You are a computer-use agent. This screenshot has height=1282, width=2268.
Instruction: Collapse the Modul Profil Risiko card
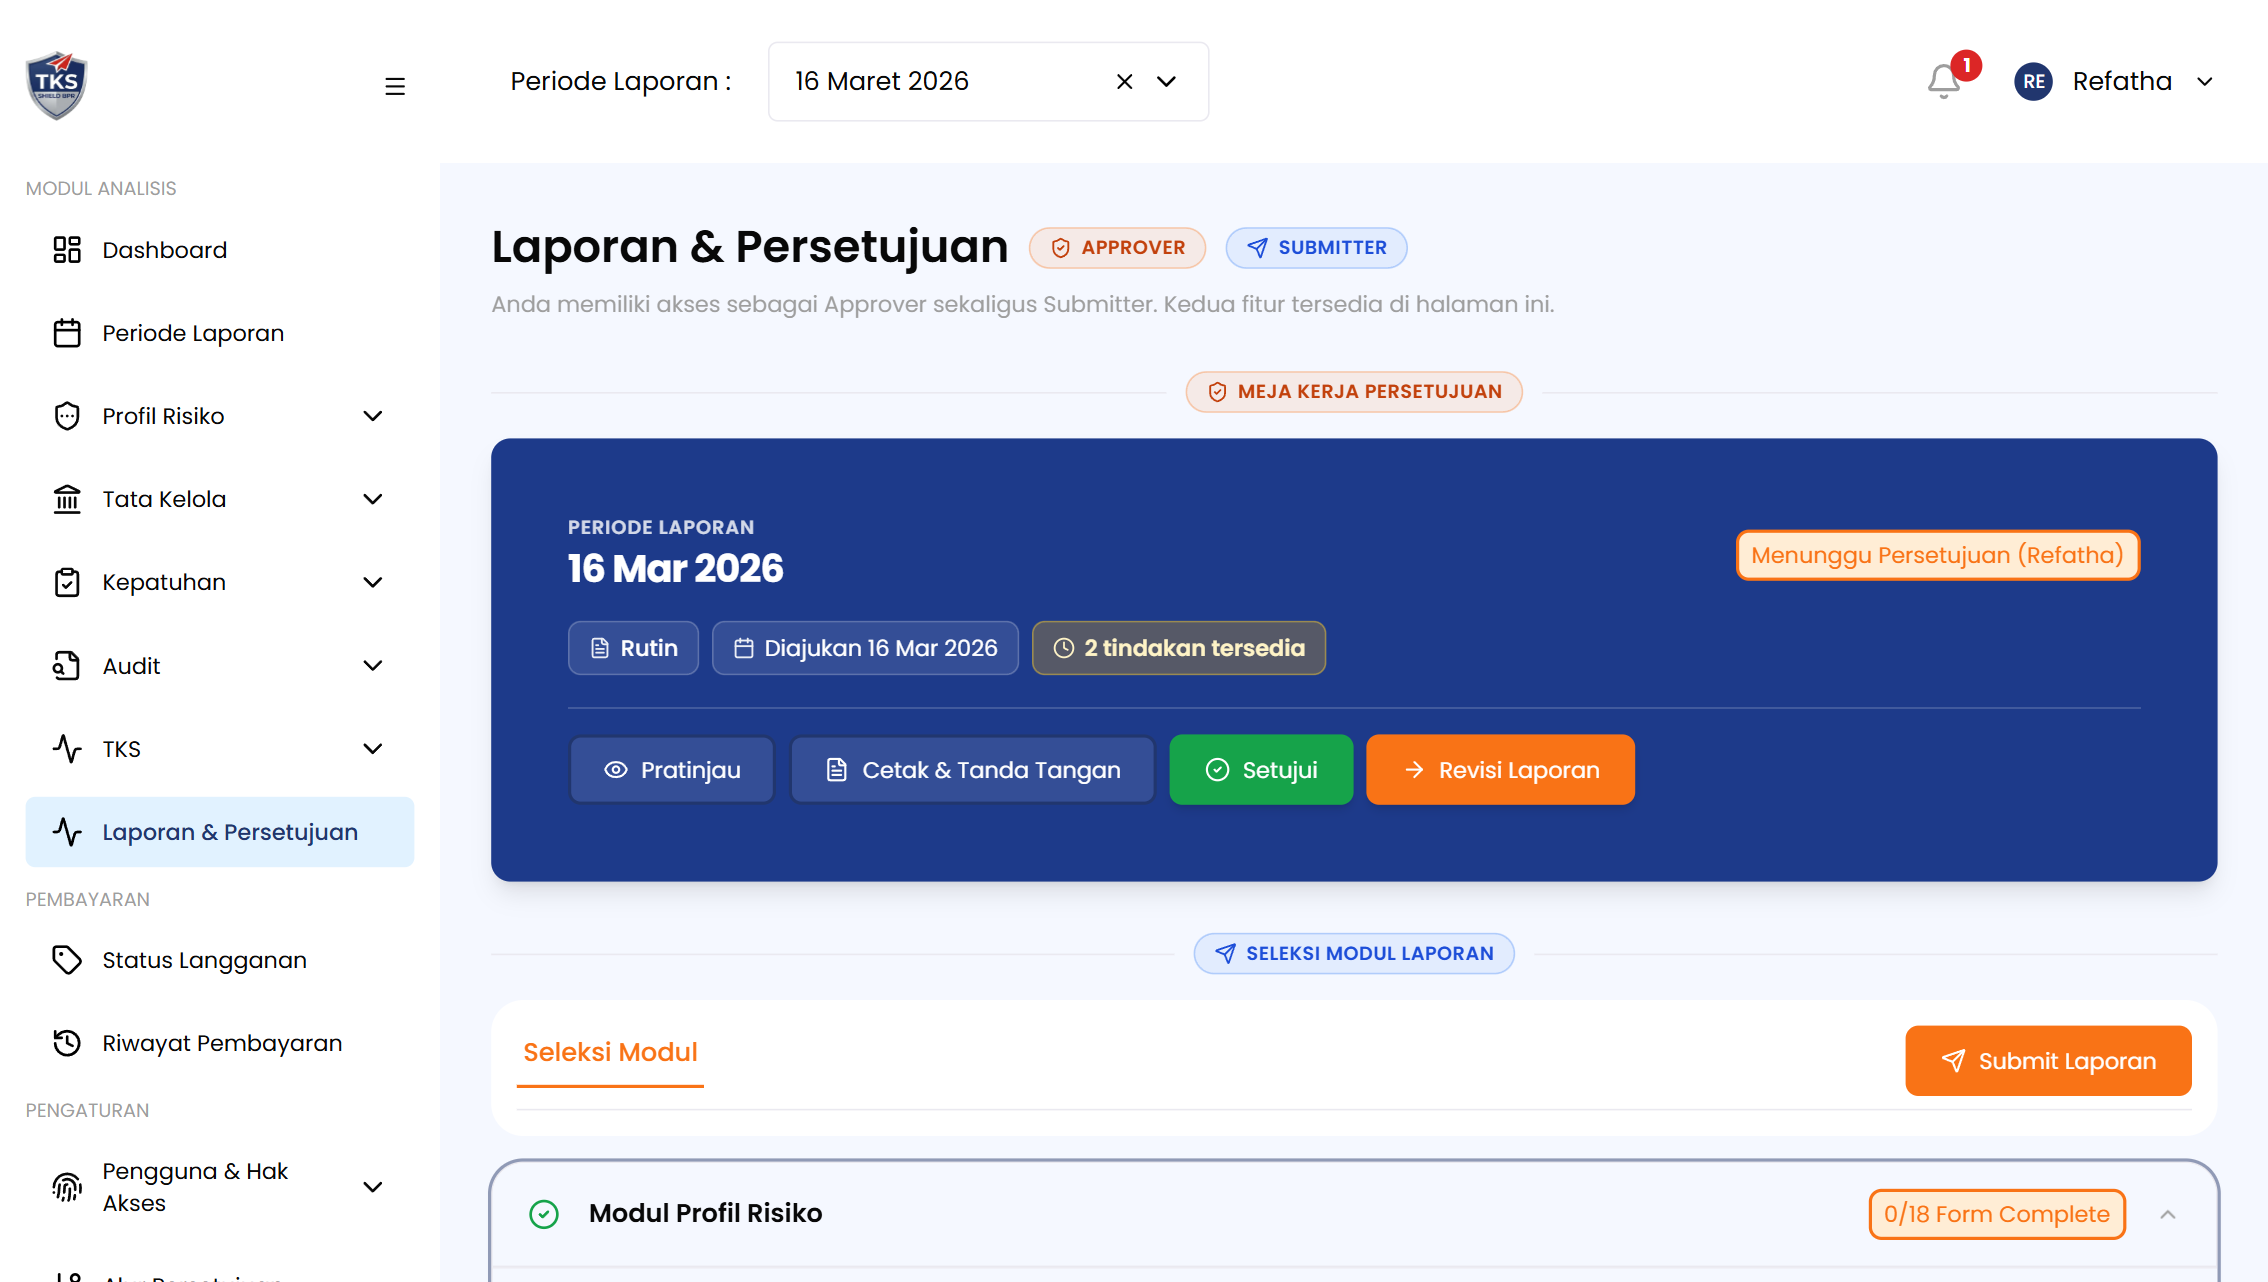coord(2169,1213)
